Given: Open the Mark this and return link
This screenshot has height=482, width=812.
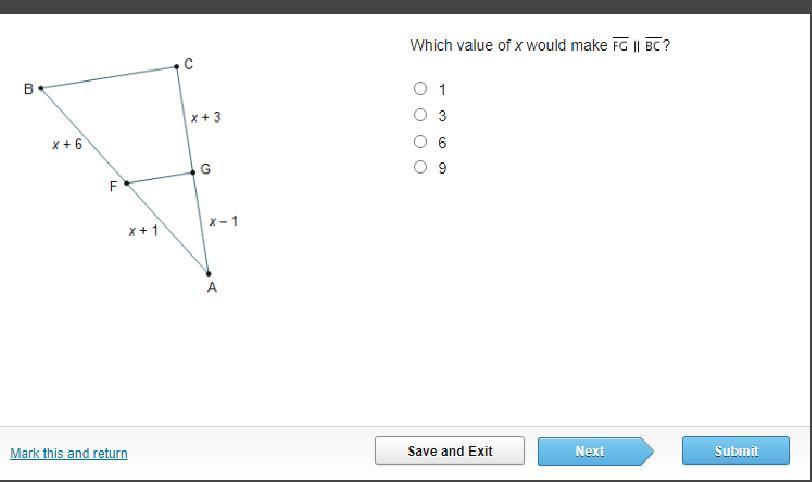Looking at the screenshot, I should [69, 453].
